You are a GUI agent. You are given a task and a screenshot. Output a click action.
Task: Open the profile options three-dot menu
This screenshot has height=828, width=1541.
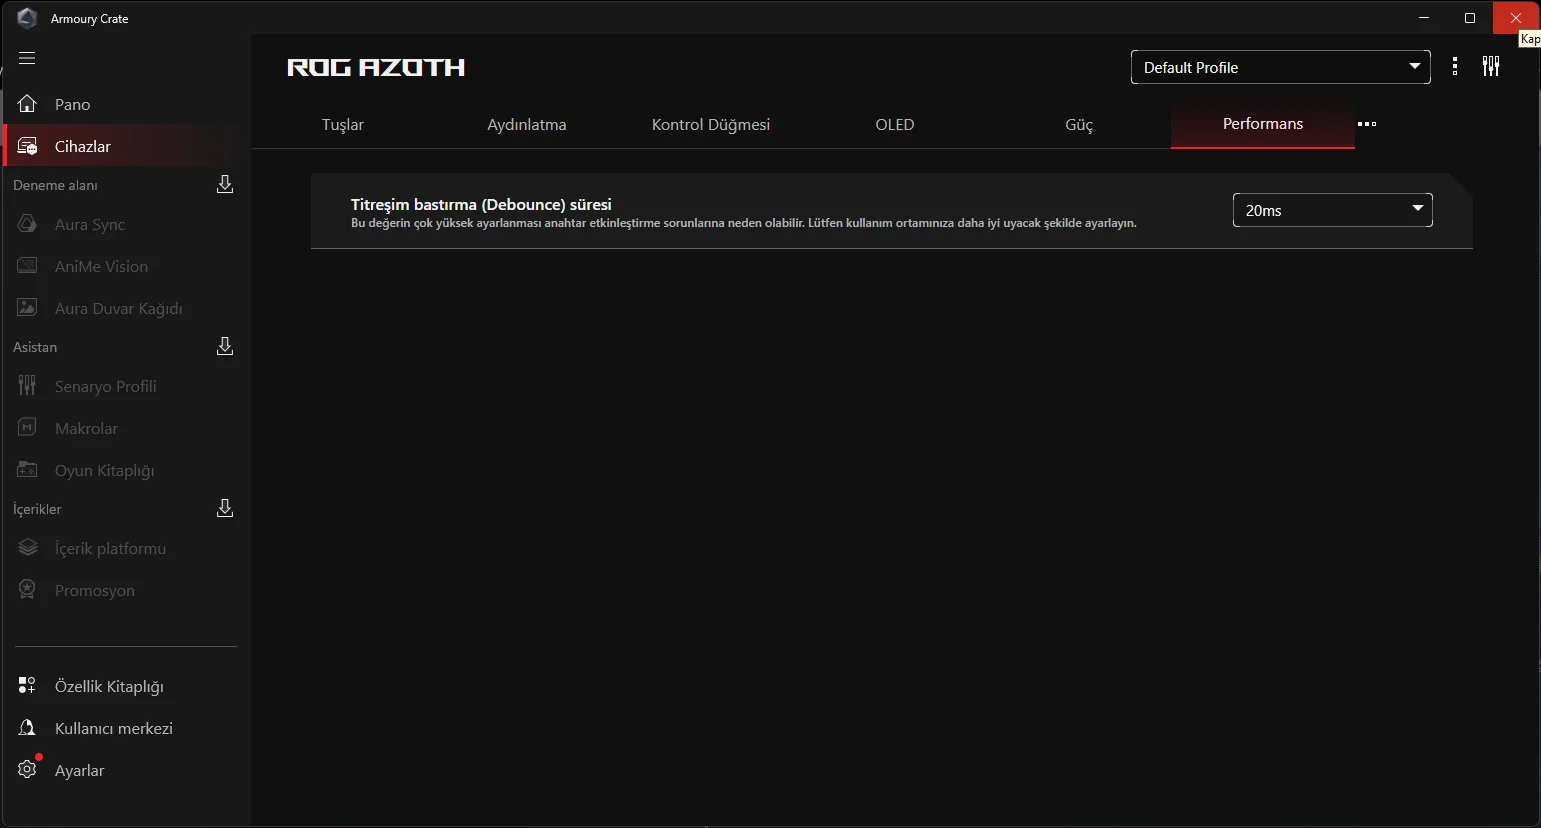pos(1455,67)
